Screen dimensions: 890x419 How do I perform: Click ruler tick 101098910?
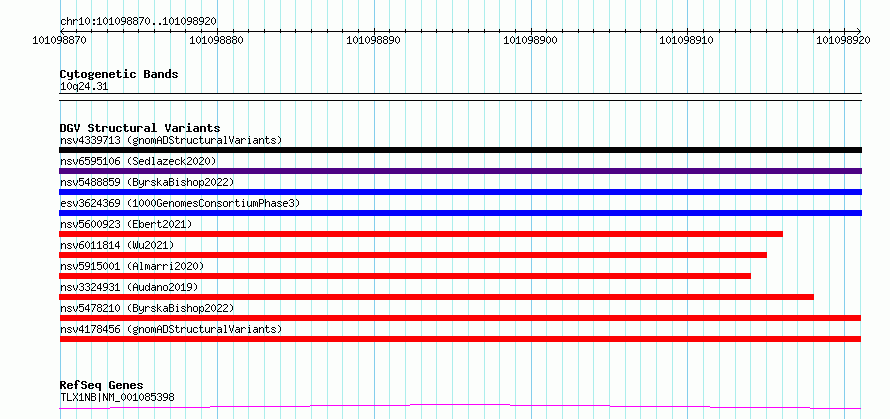[687, 40]
